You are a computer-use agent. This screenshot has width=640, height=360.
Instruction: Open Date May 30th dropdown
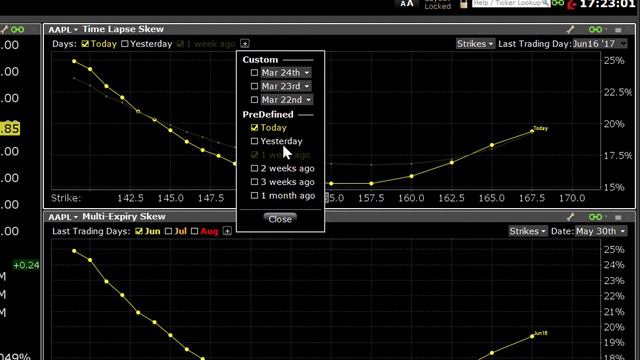tap(601, 231)
